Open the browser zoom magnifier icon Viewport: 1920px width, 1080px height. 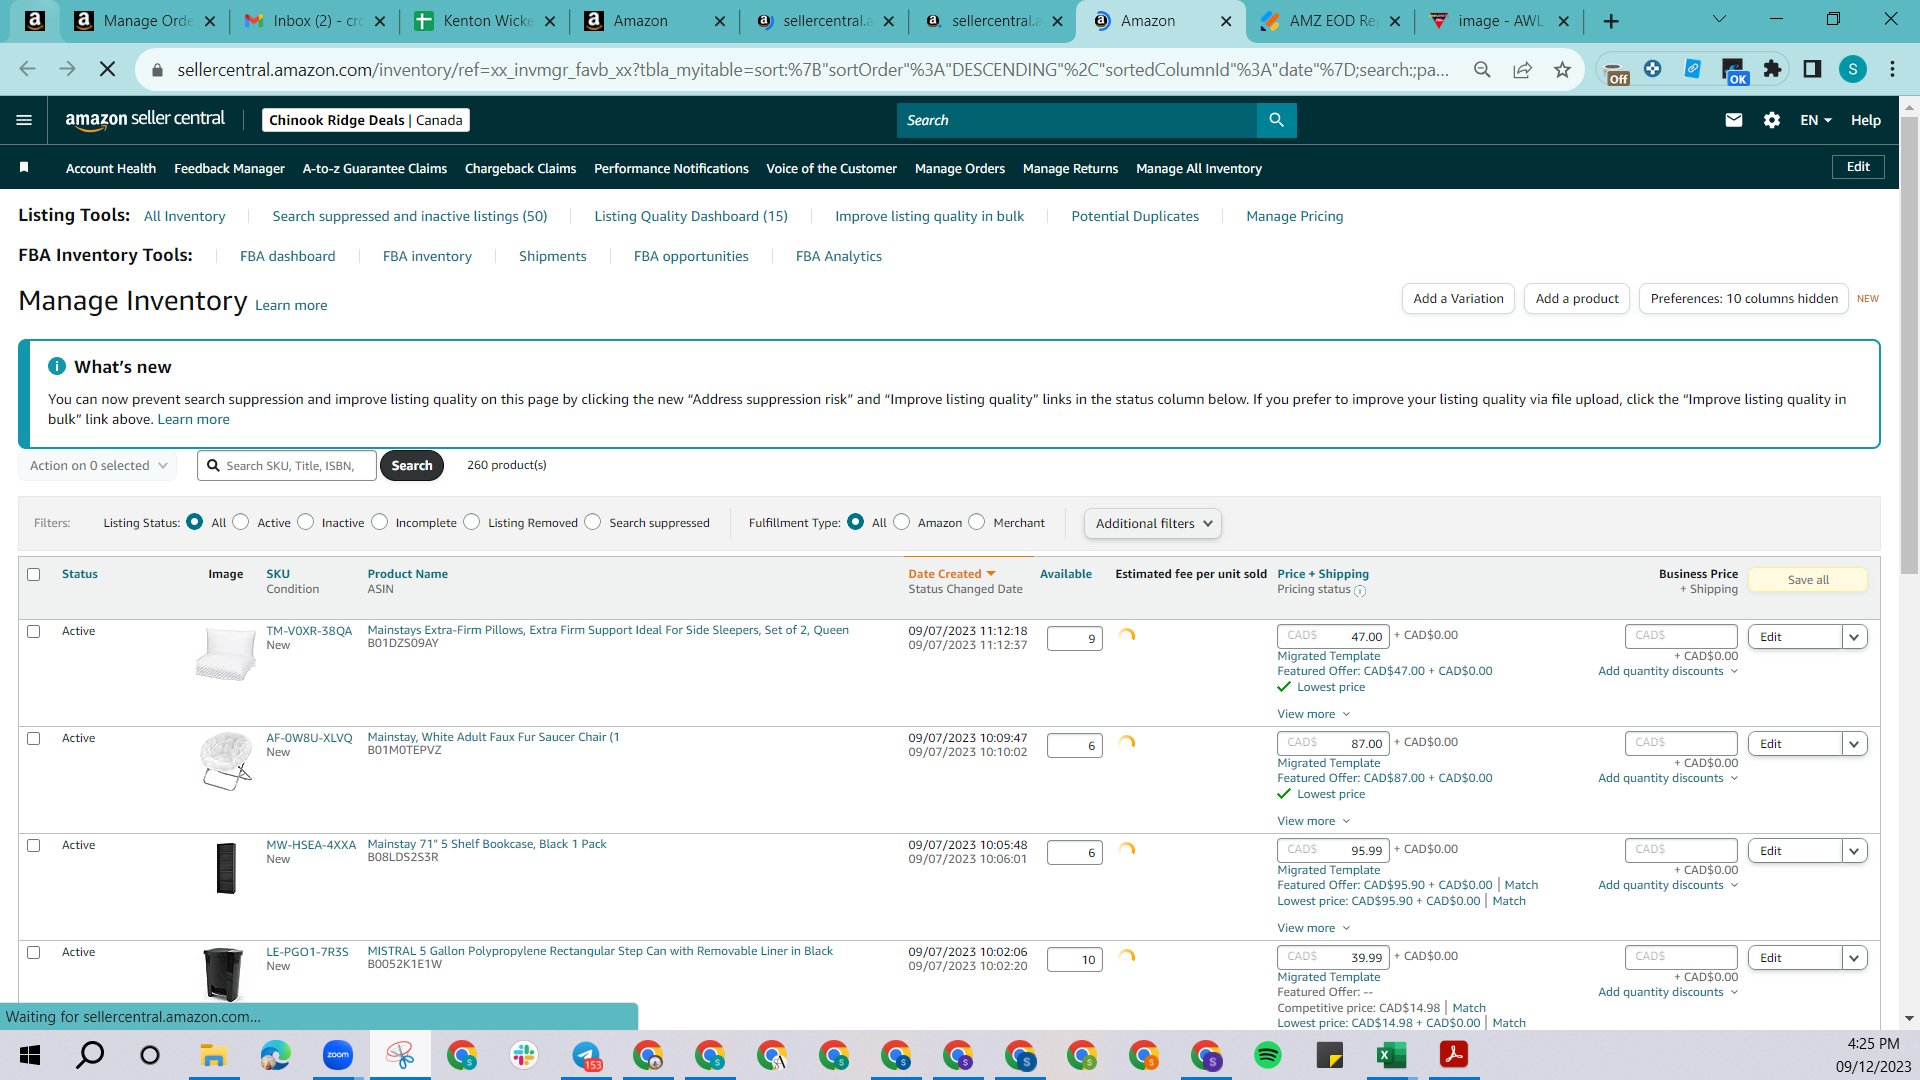1482,69
